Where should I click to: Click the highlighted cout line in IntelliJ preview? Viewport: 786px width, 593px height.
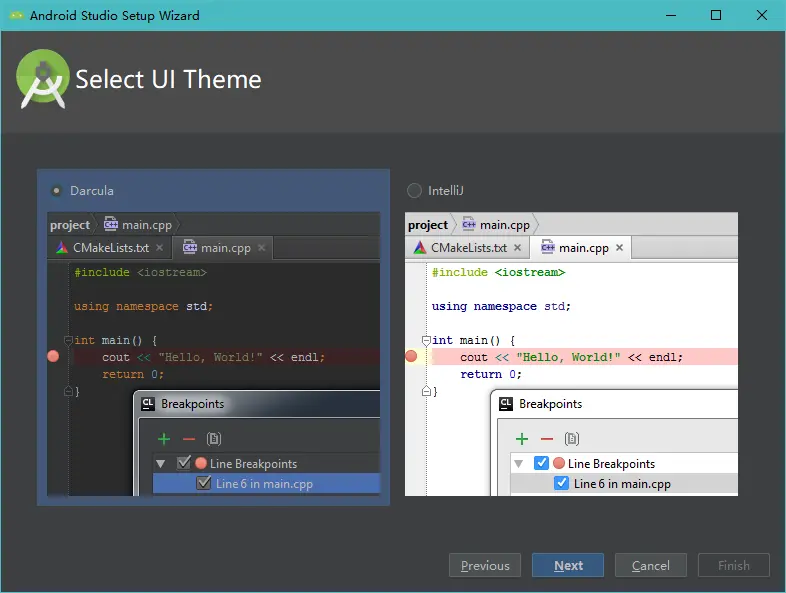pos(584,357)
